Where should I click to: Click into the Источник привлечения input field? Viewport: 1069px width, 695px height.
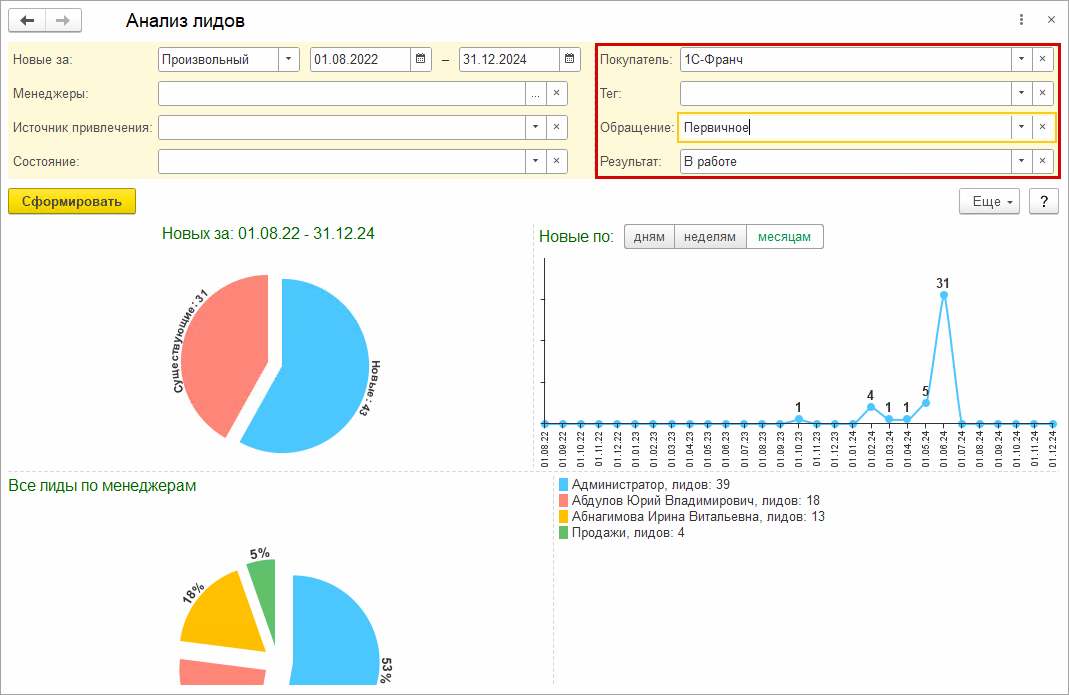click(342, 128)
